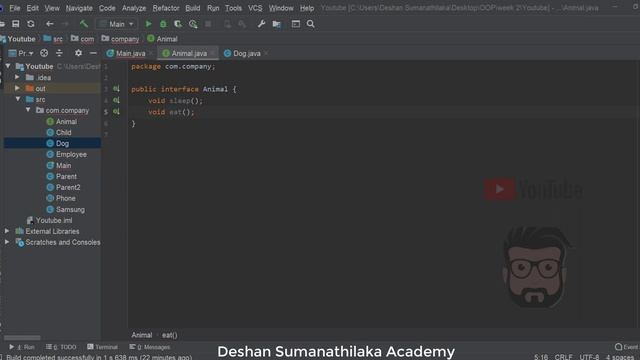
Task: Expand the .idea folder
Action: click(x=17, y=77)
